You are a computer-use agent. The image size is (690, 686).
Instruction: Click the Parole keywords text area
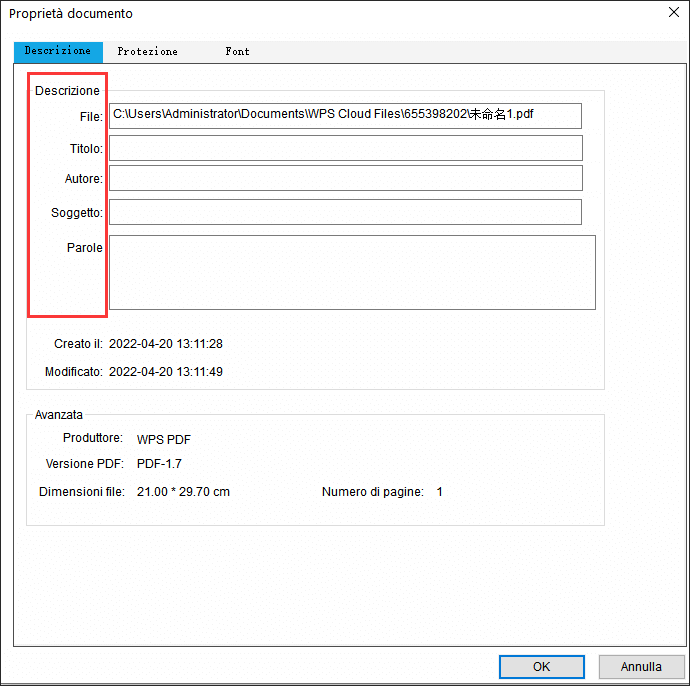point(352,272)
